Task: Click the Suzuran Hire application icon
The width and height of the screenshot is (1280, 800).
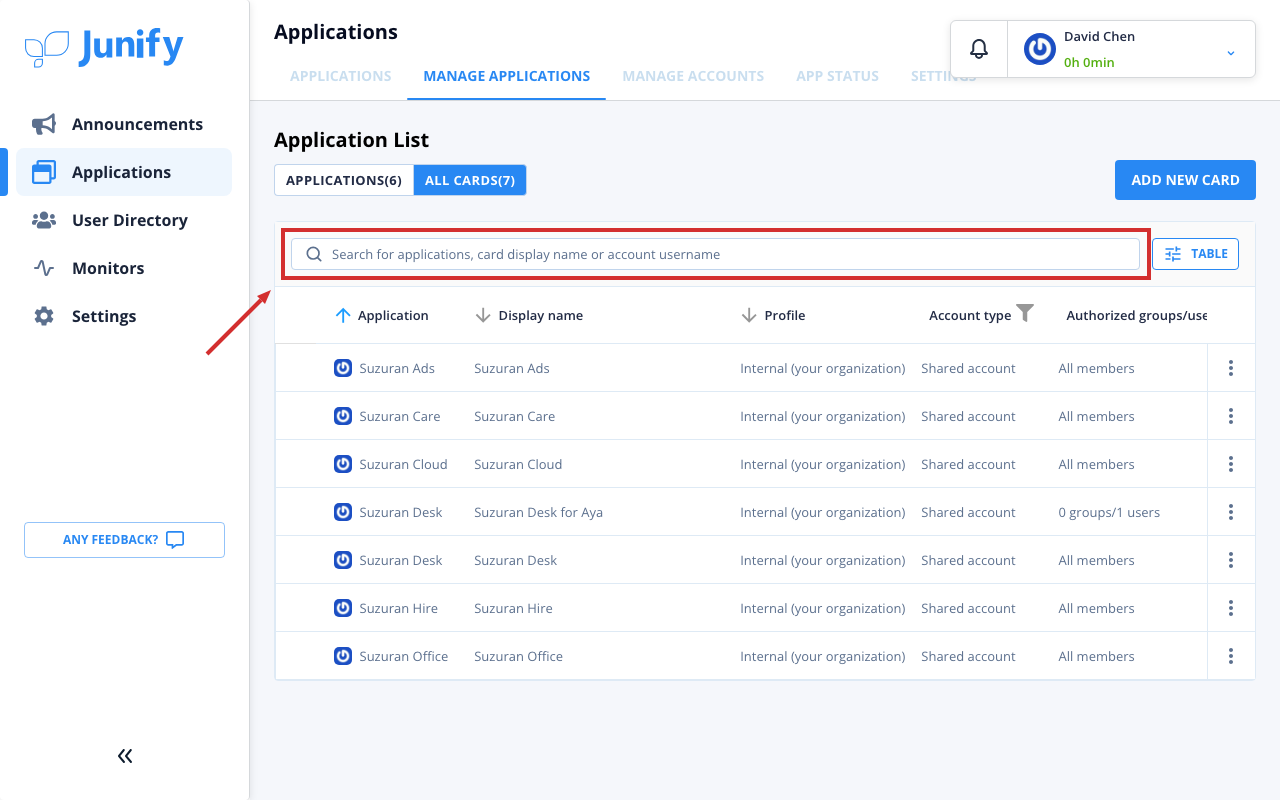Action: 343,608
